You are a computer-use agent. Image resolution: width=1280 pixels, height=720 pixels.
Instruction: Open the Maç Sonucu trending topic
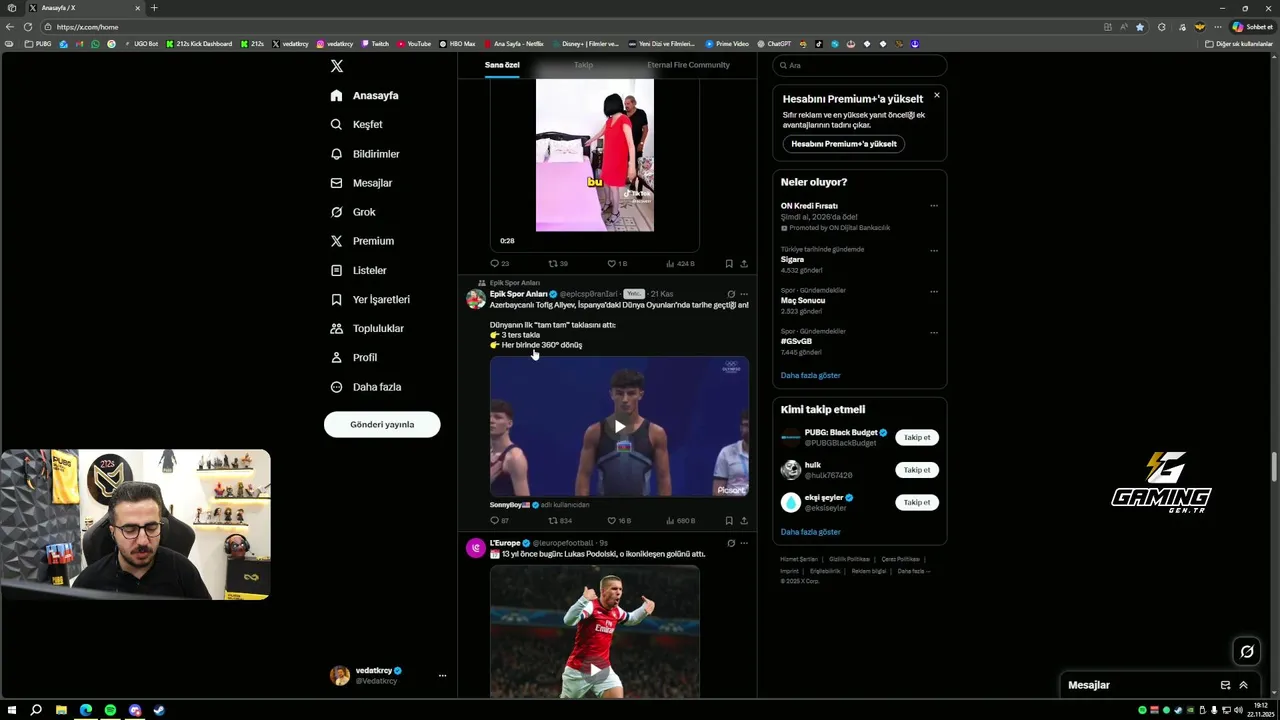click(x=803, y=300)
